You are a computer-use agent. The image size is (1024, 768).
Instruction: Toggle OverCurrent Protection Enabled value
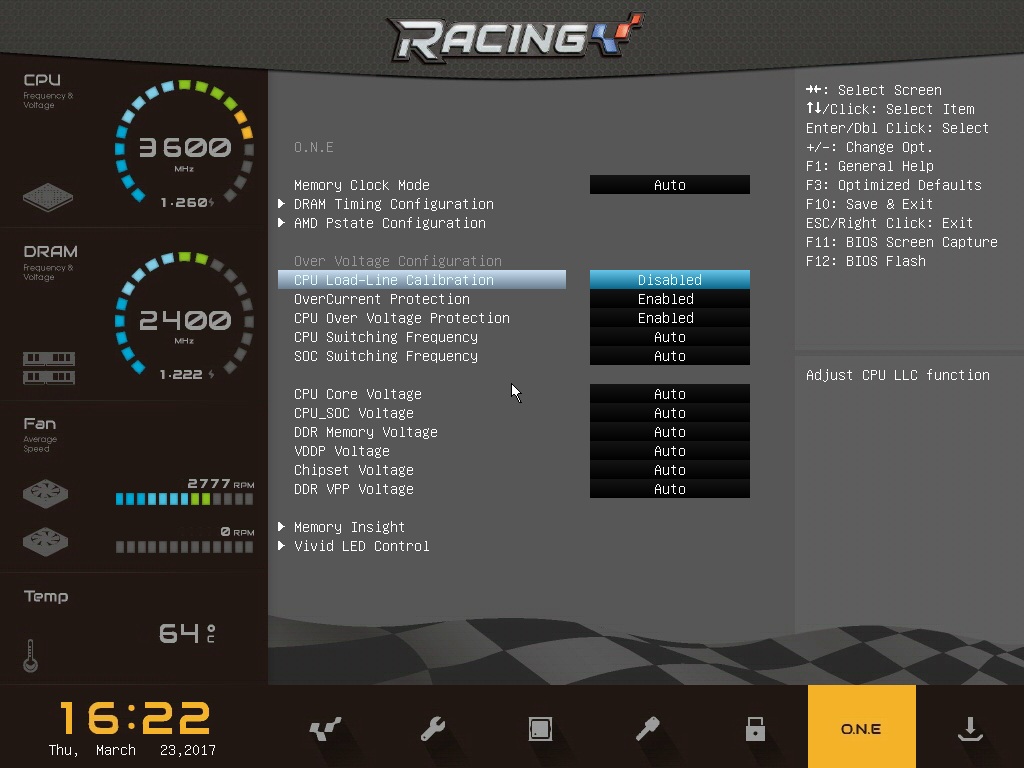[x=669, y=298]
